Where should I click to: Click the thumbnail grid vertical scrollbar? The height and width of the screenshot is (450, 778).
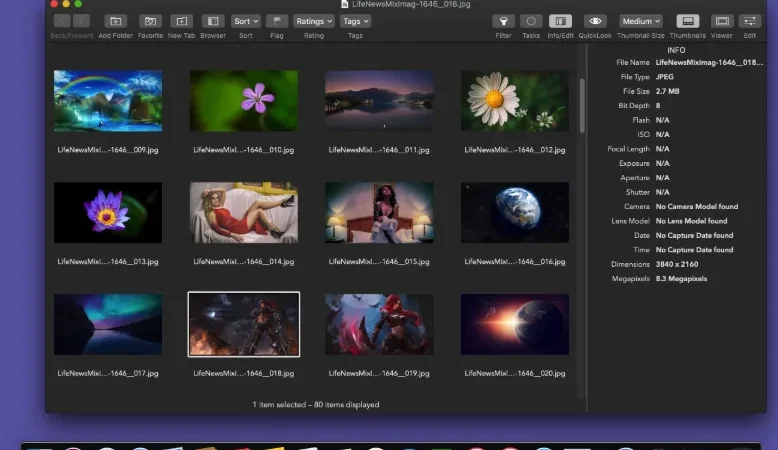point(582,105)
